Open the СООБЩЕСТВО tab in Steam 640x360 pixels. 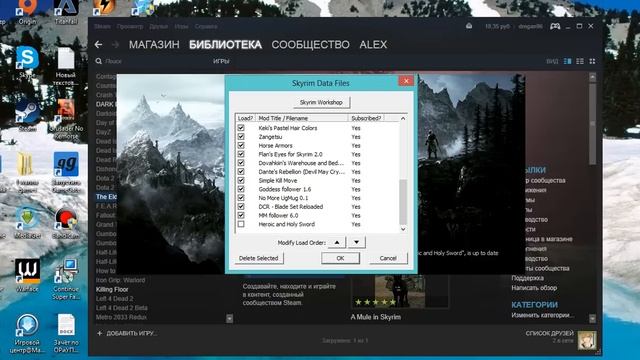point(311,44)
